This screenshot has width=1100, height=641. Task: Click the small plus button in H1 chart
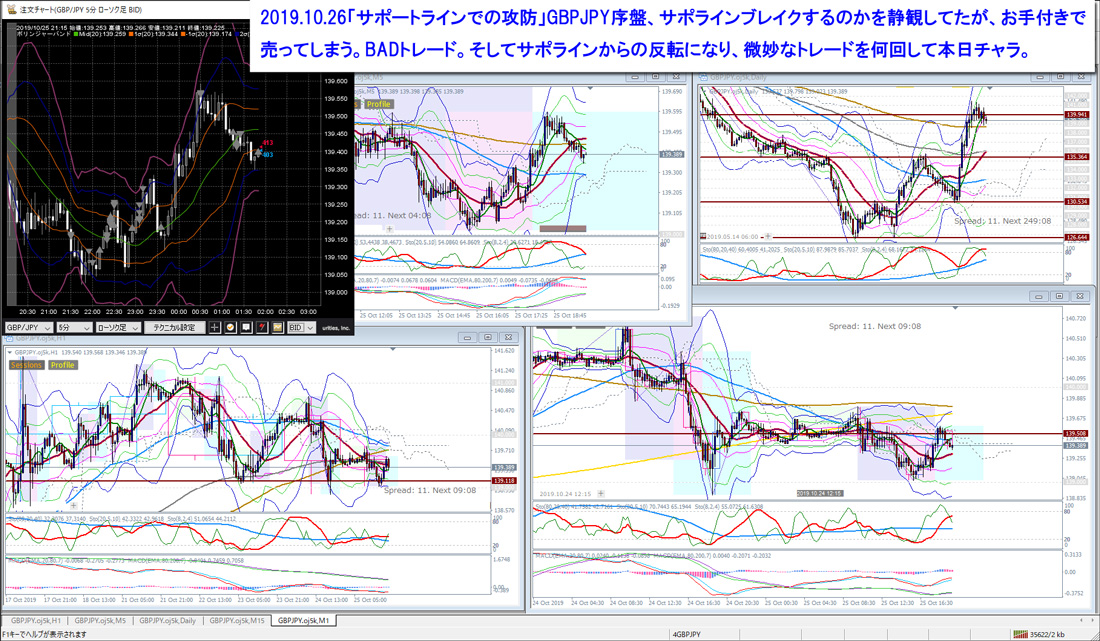(x=74, y=505)
